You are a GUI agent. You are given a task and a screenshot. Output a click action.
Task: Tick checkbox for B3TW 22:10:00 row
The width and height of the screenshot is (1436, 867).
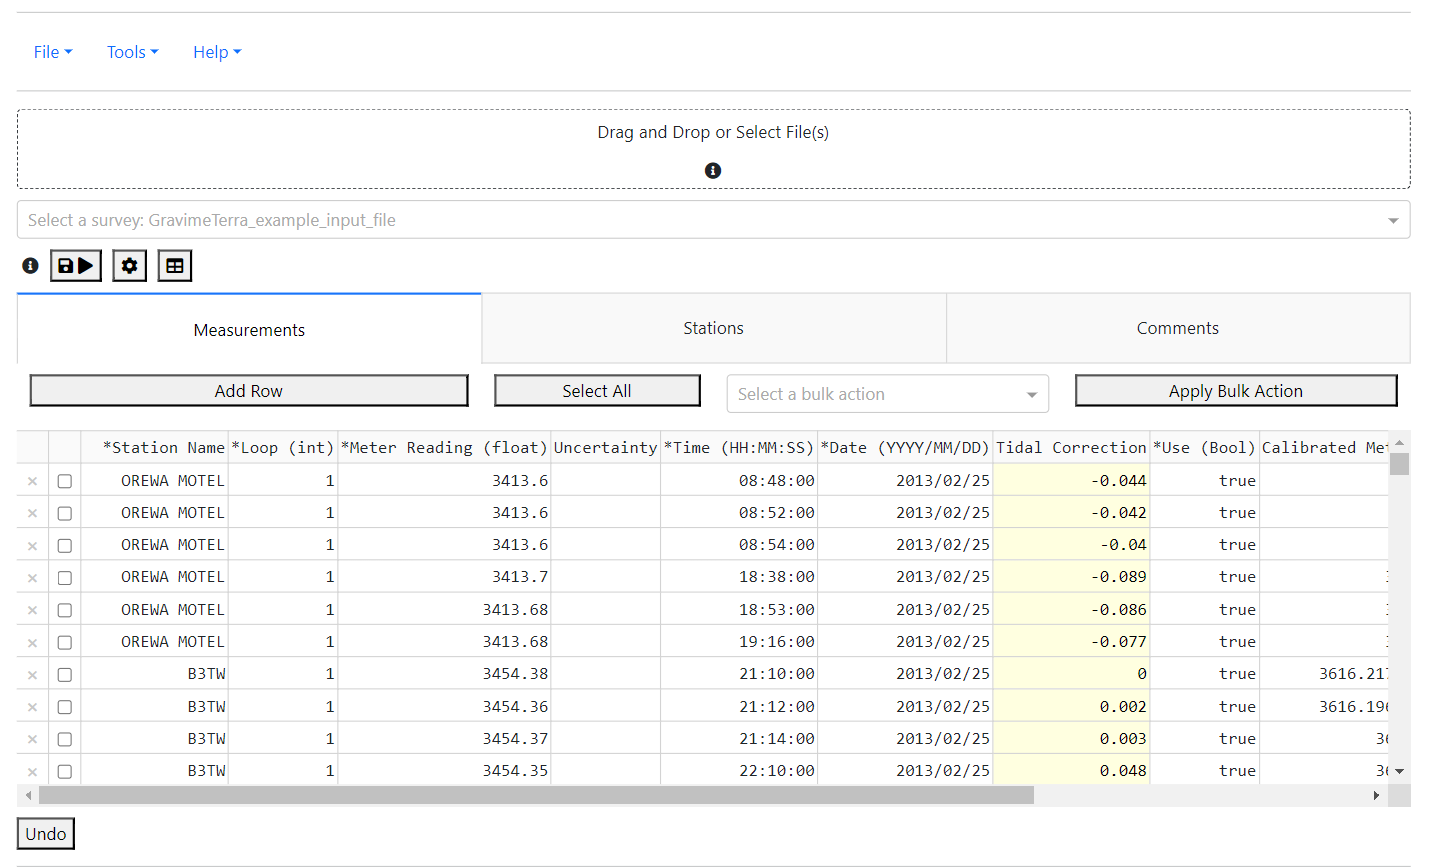click(65, 771)
